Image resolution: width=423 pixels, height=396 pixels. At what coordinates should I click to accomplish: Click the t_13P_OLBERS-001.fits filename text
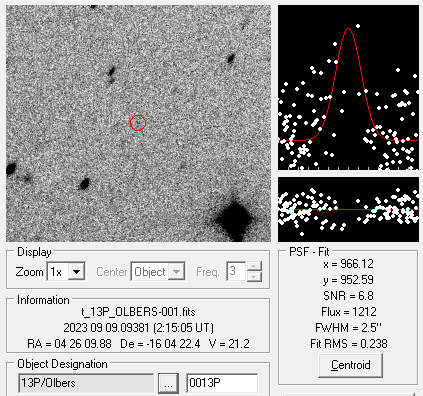pyautogui.click(x=138, y=312)
